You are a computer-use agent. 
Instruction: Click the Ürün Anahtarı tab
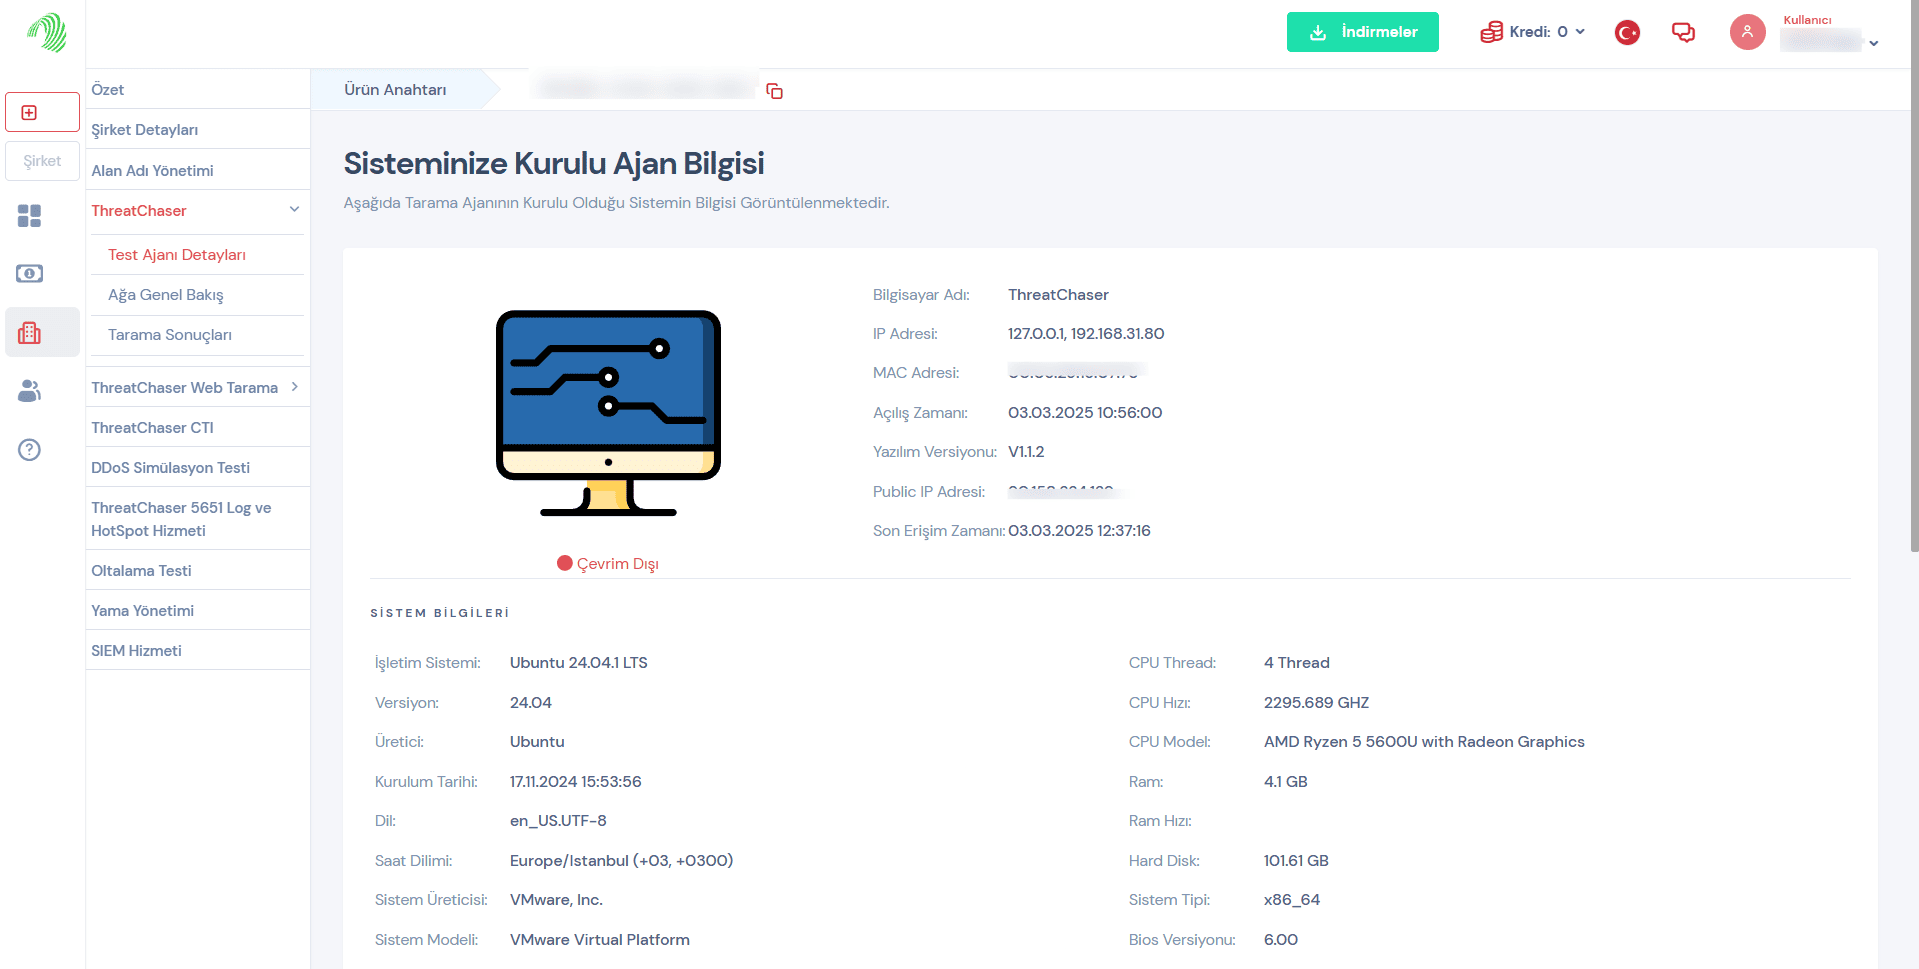coord(396,90)
